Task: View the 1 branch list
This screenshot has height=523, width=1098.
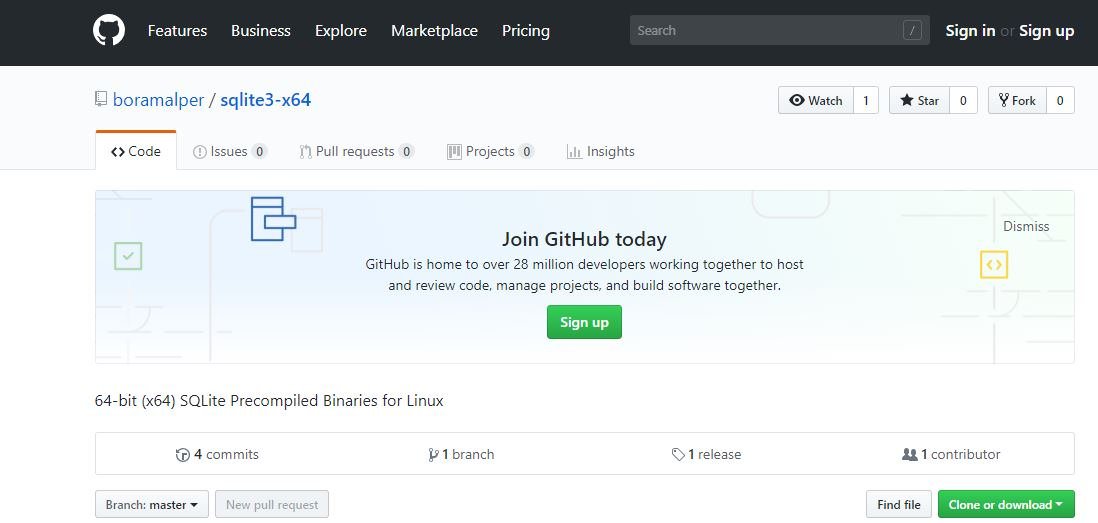Action: pyautogui.click(x=461, y=454)
